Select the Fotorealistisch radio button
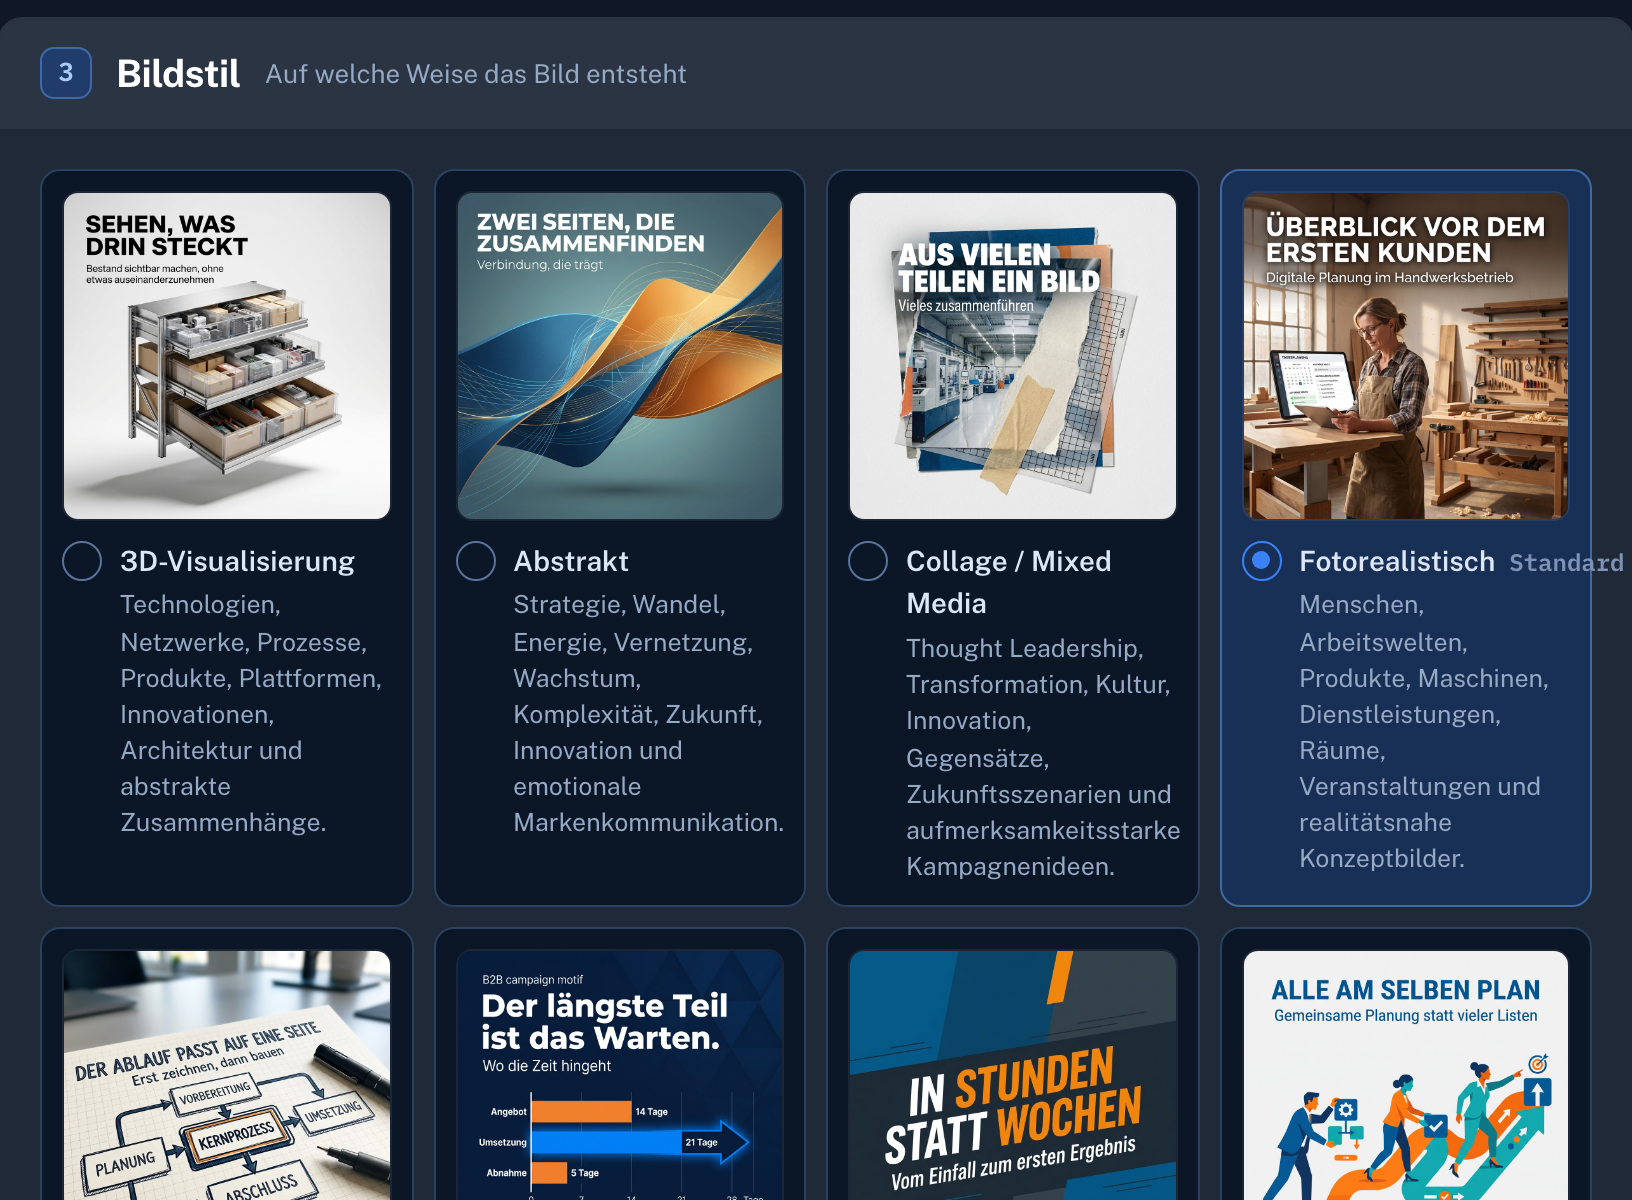The height and width of the screenshot is (1200, 1632). point(1262,561)
